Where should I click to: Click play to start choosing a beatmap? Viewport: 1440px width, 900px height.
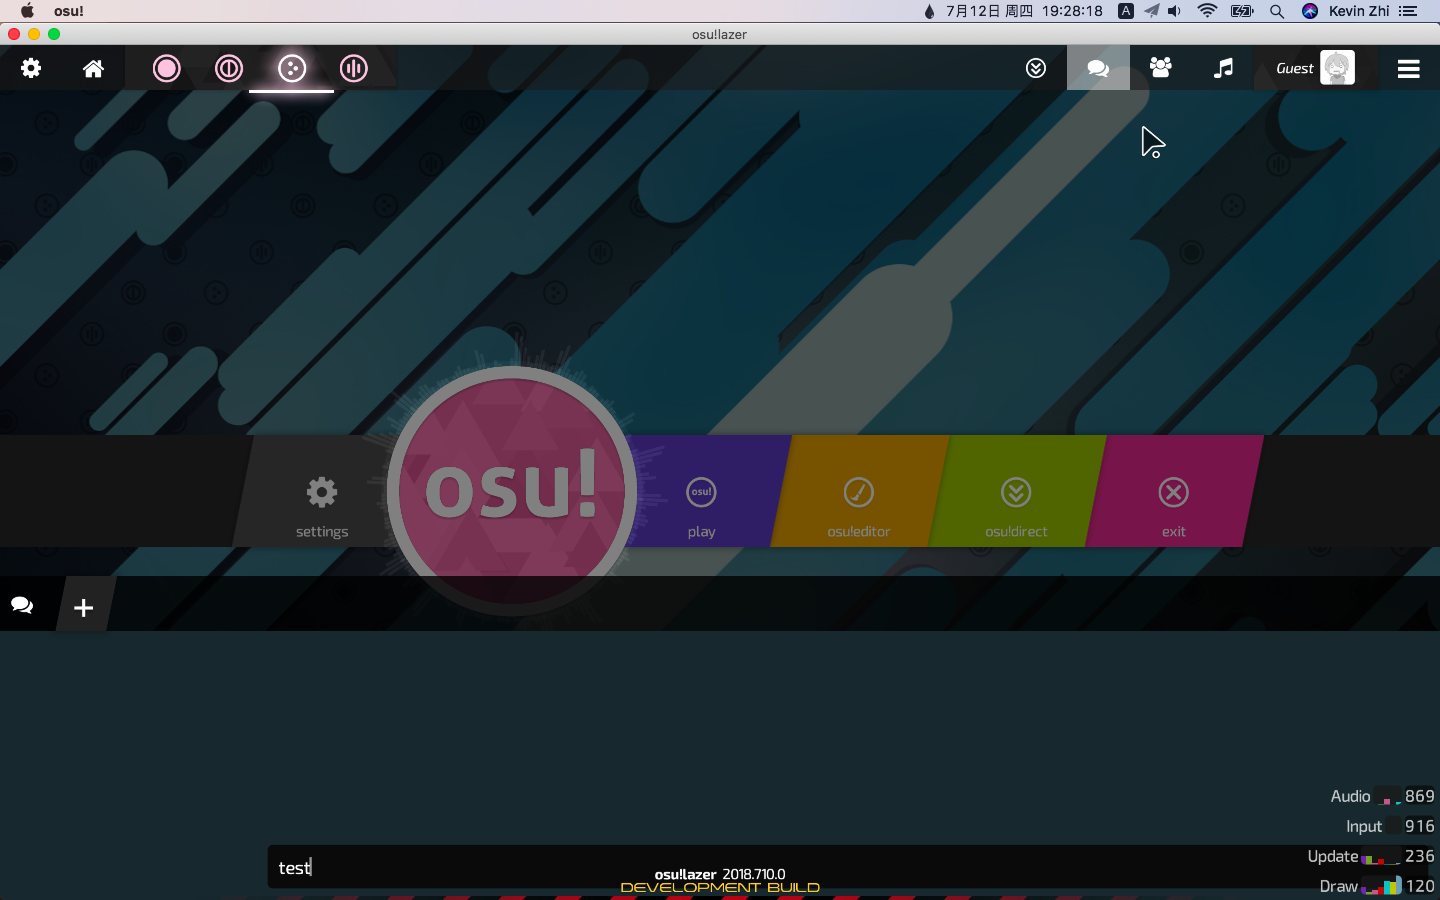tap(701, 505)
